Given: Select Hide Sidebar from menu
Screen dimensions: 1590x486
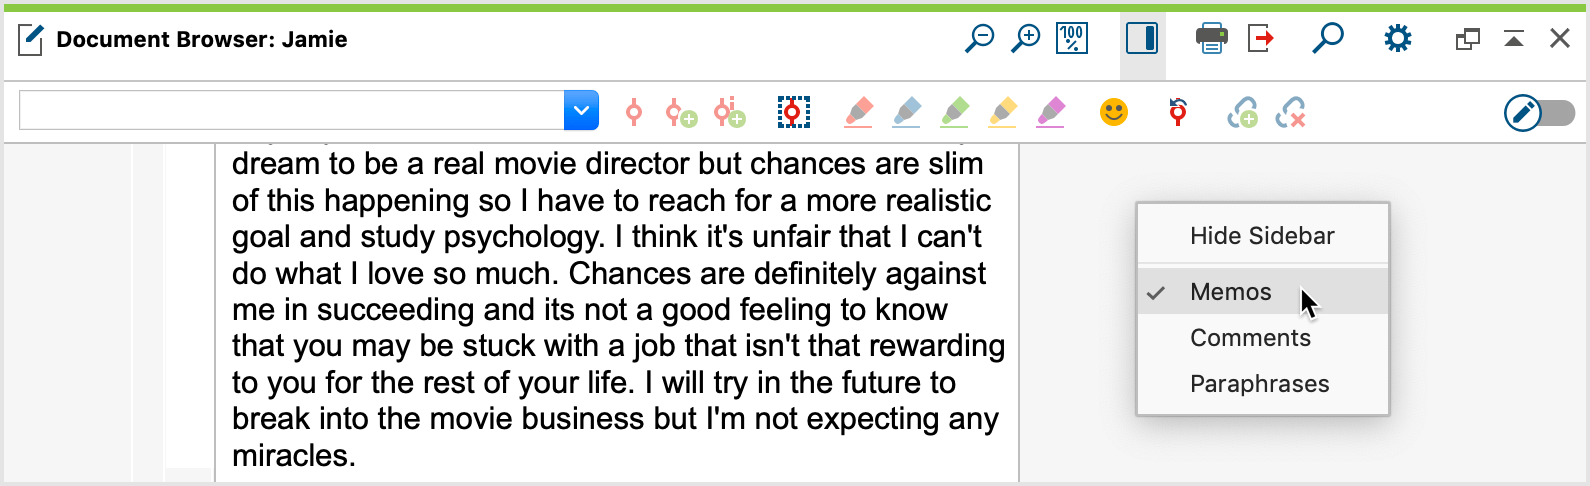Looking at the screenshot, I should pyautogui.click(x=1262, y=236).
